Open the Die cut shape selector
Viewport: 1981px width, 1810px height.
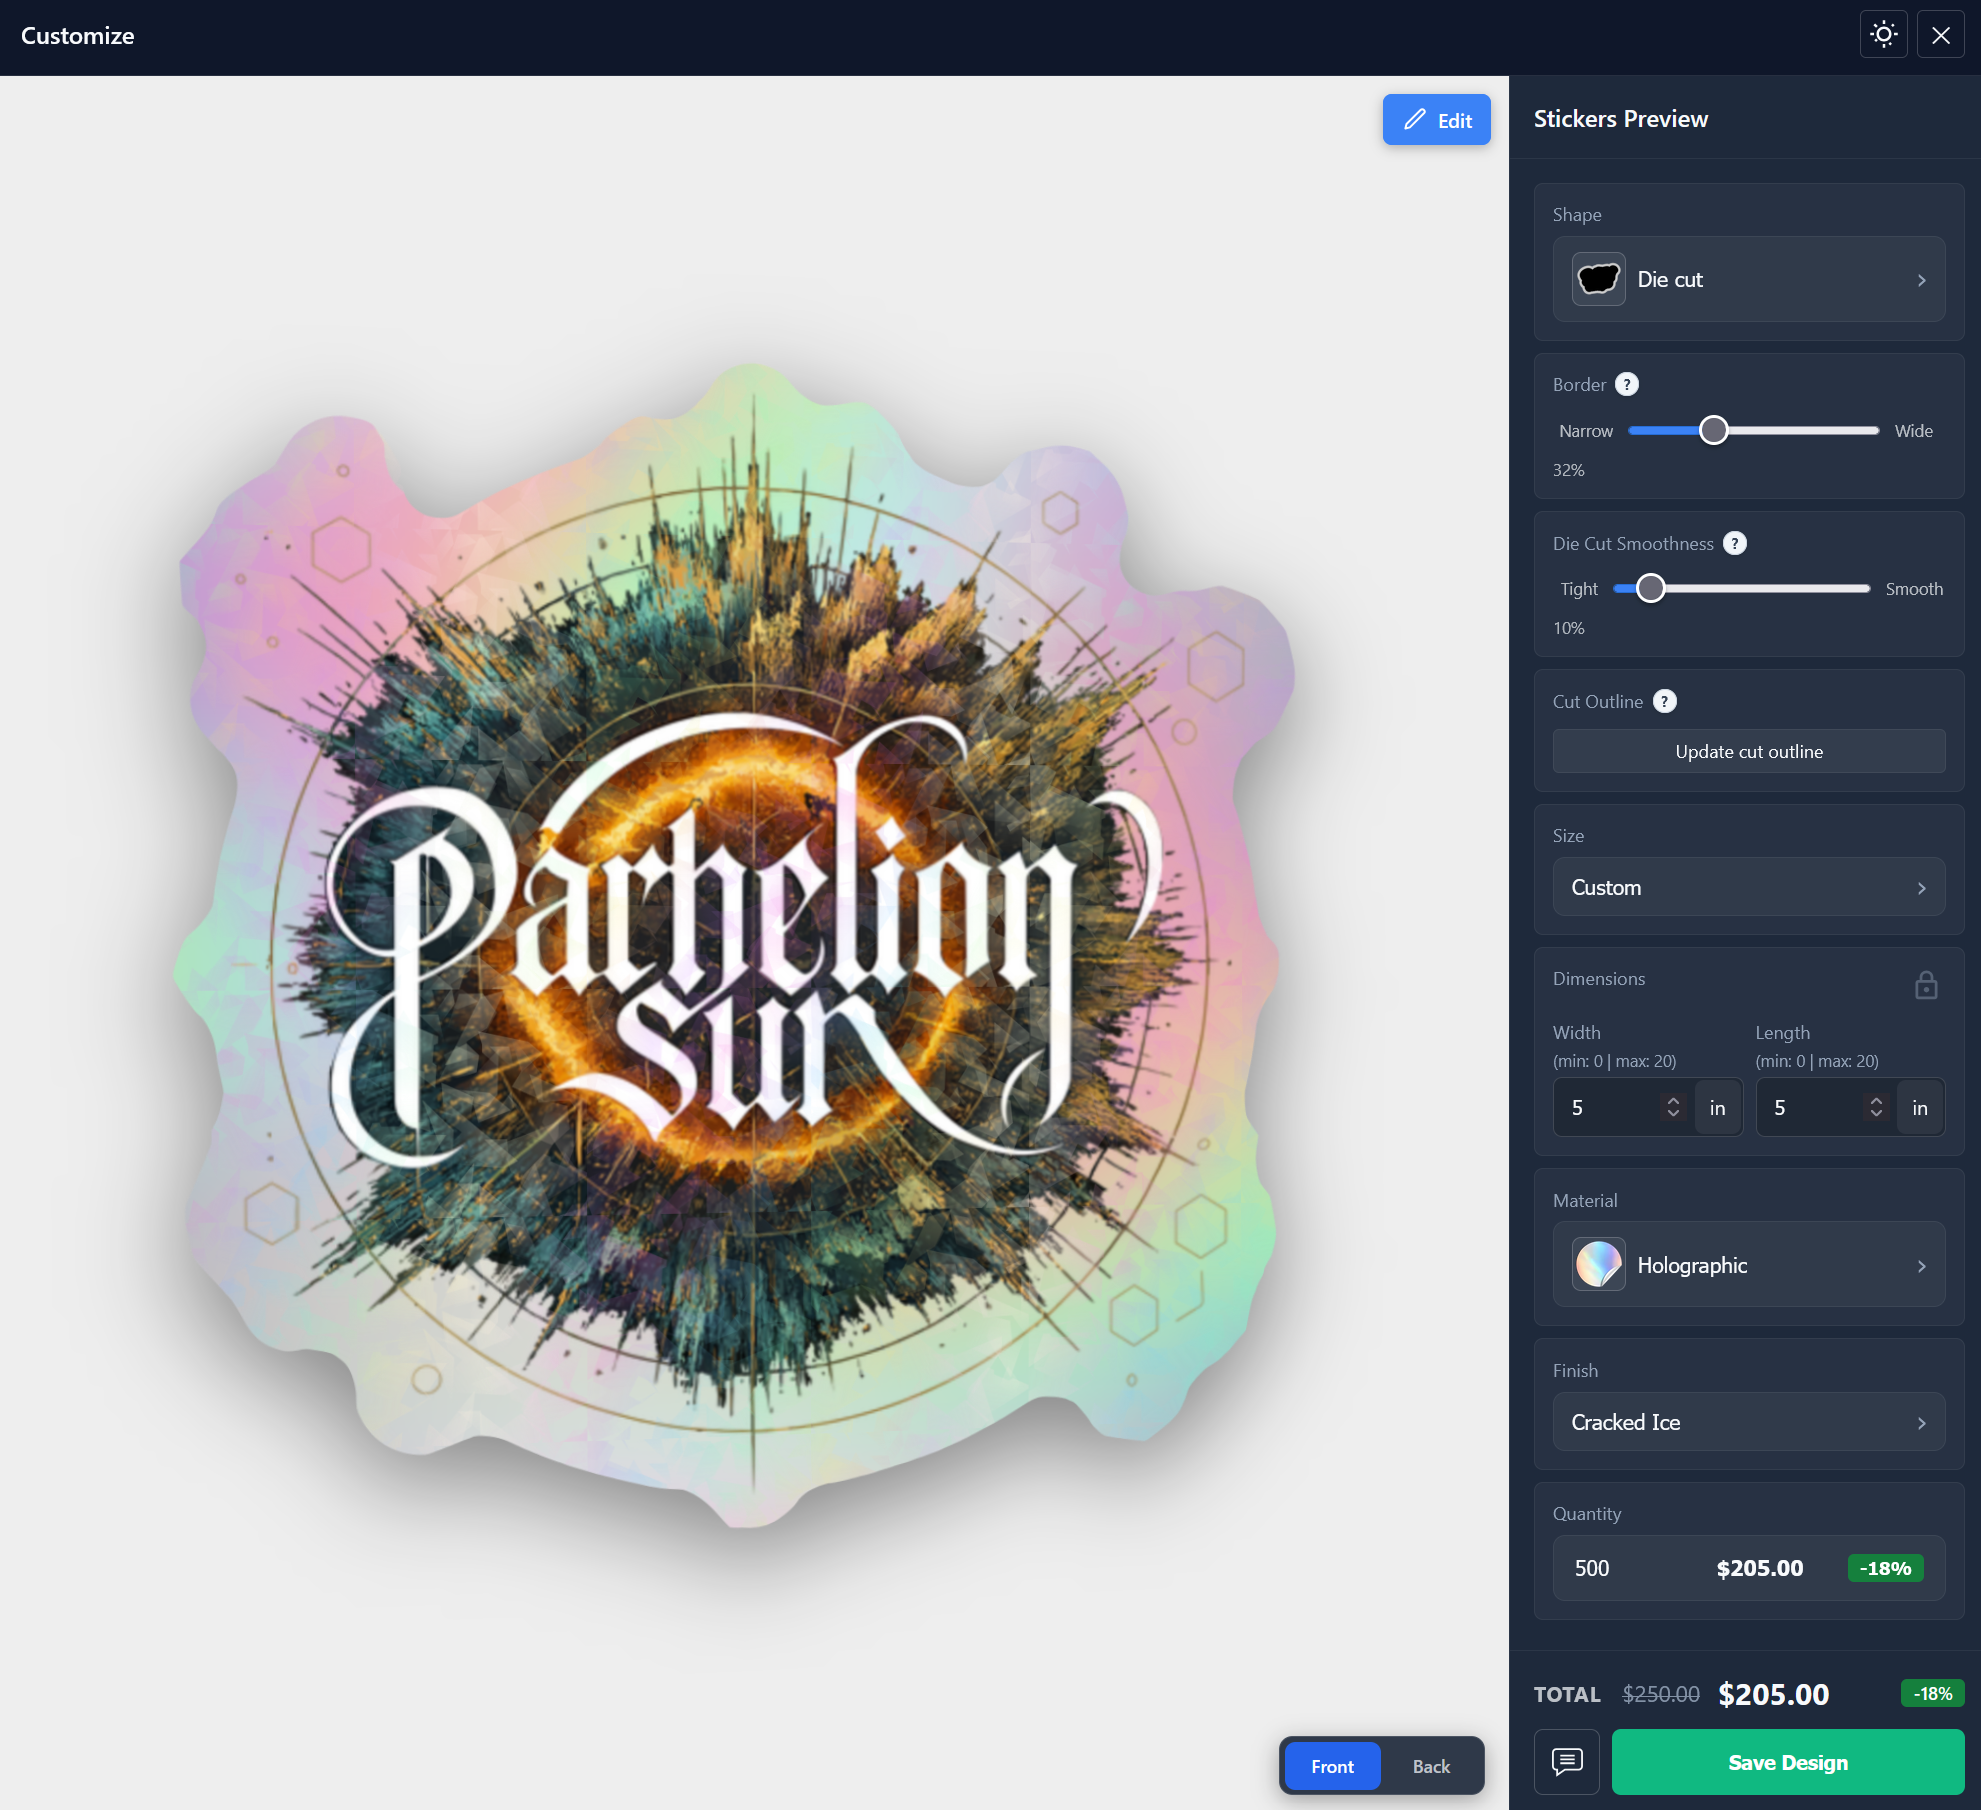pos(1748,279)
